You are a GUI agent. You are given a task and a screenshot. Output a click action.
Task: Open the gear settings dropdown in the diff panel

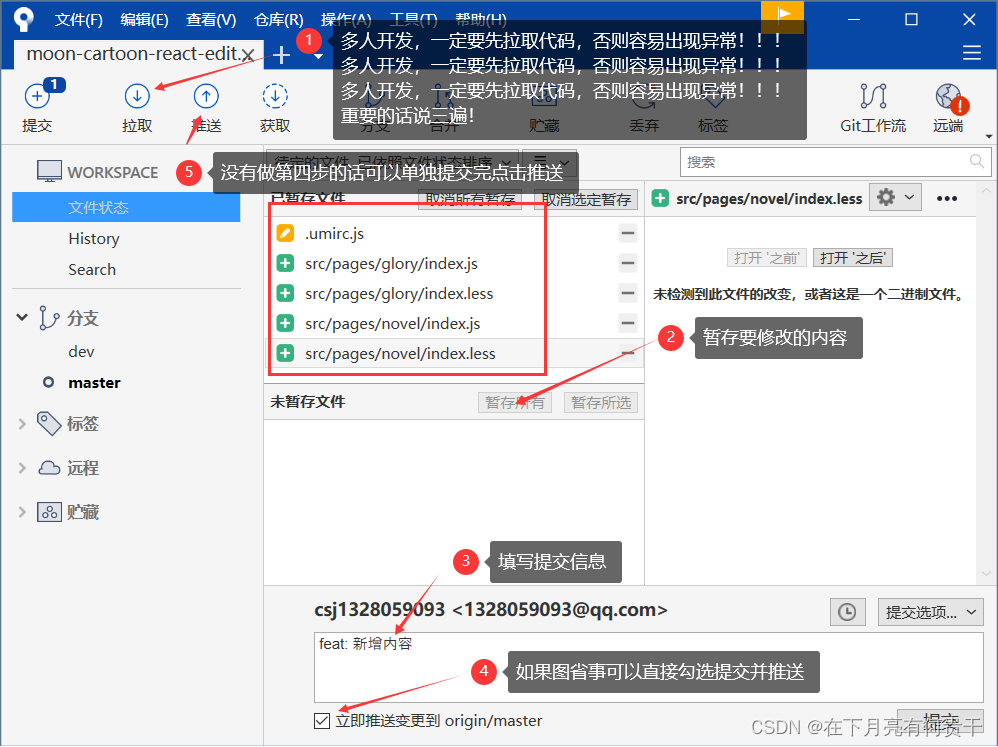(895, 198)
